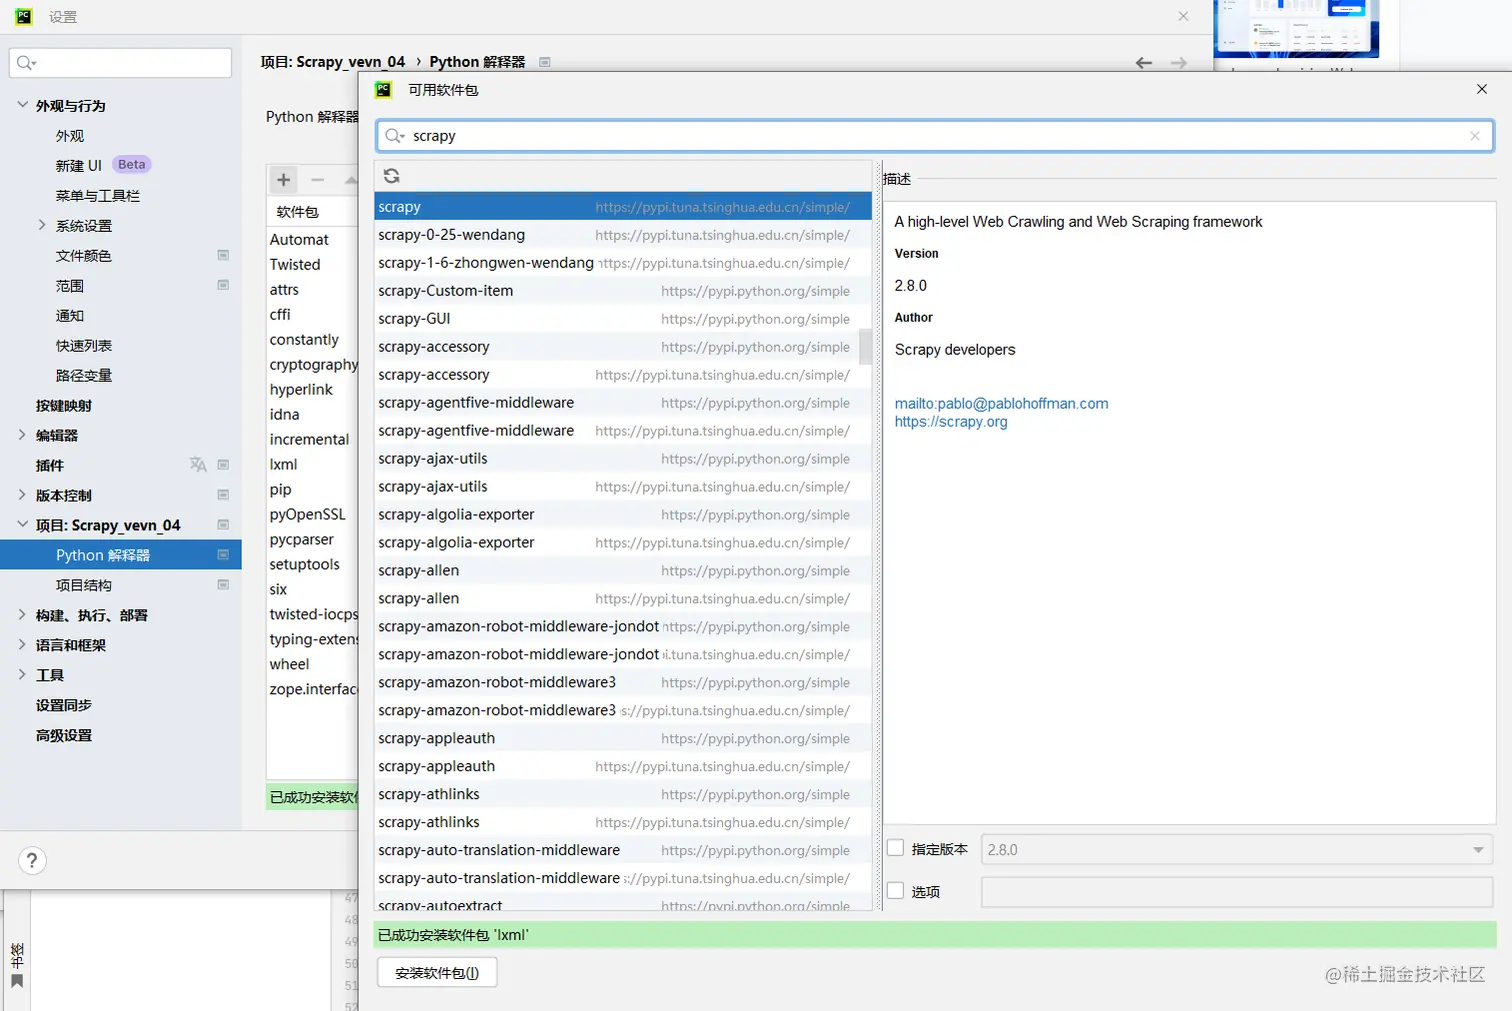1512x1011 pixels.
Task: Click the translate icon next to 插件
Action: click(198, 464)
